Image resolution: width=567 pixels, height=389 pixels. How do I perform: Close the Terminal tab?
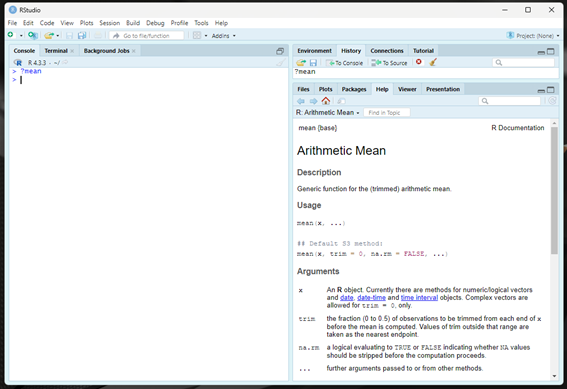[x=72, y=51]
